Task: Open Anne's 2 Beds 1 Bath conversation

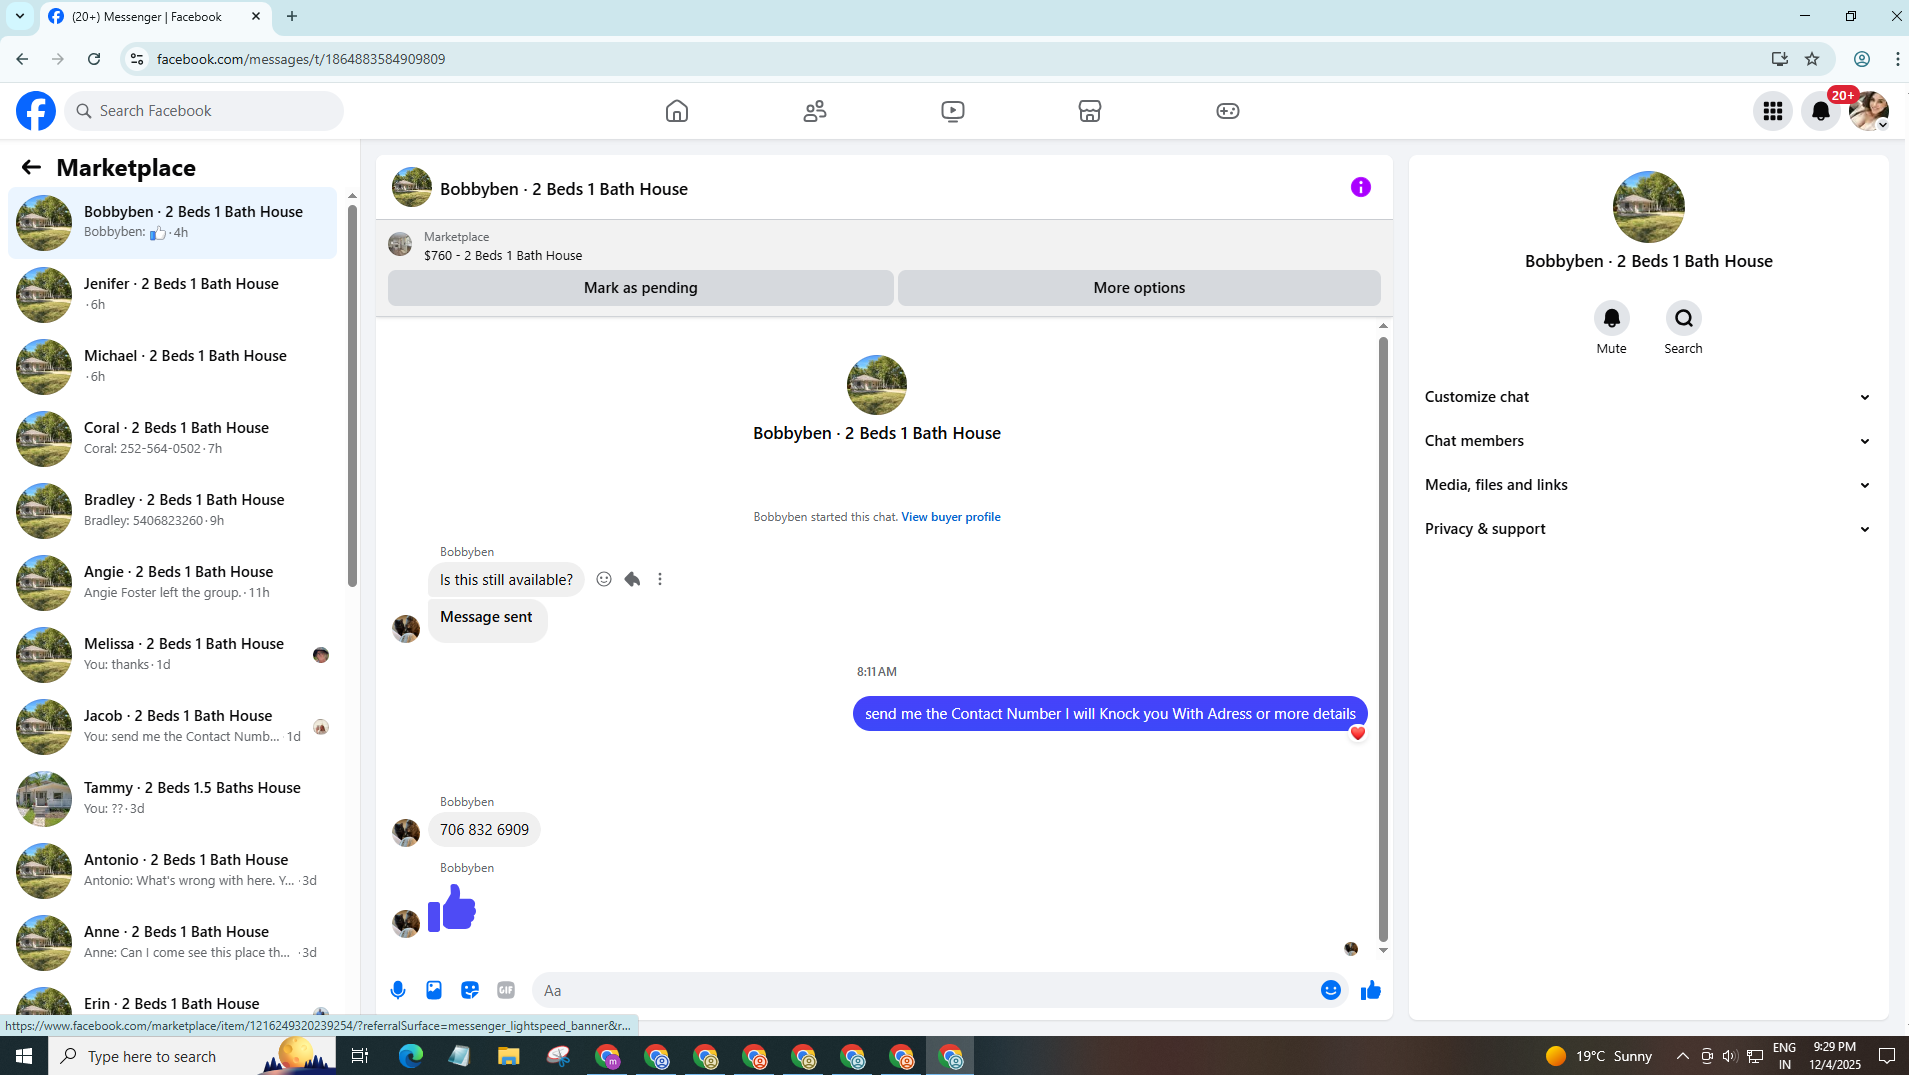Action: point(173,943)
